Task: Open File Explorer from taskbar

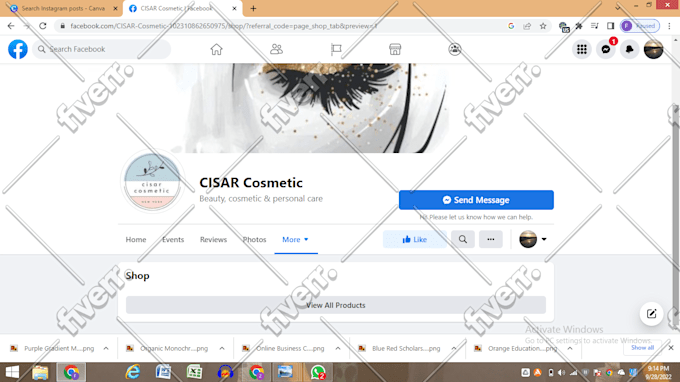Action: pos(40,372)
